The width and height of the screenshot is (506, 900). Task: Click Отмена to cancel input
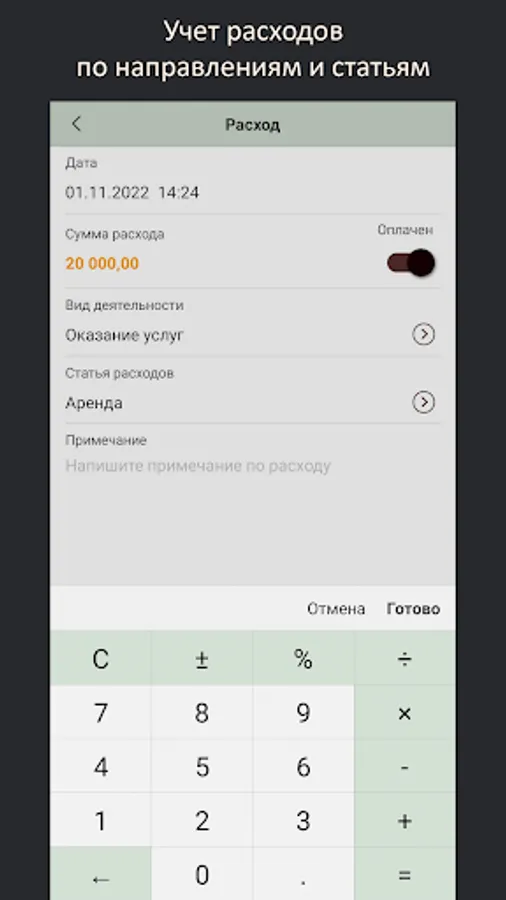(336, 608)
